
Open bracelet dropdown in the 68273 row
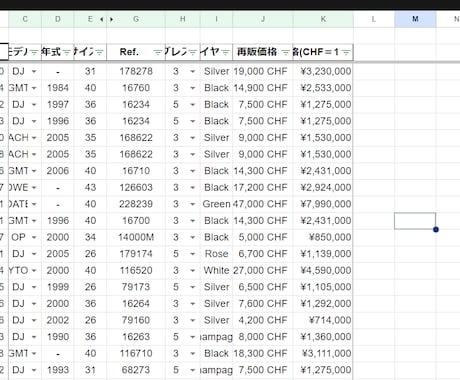point(193,370)
